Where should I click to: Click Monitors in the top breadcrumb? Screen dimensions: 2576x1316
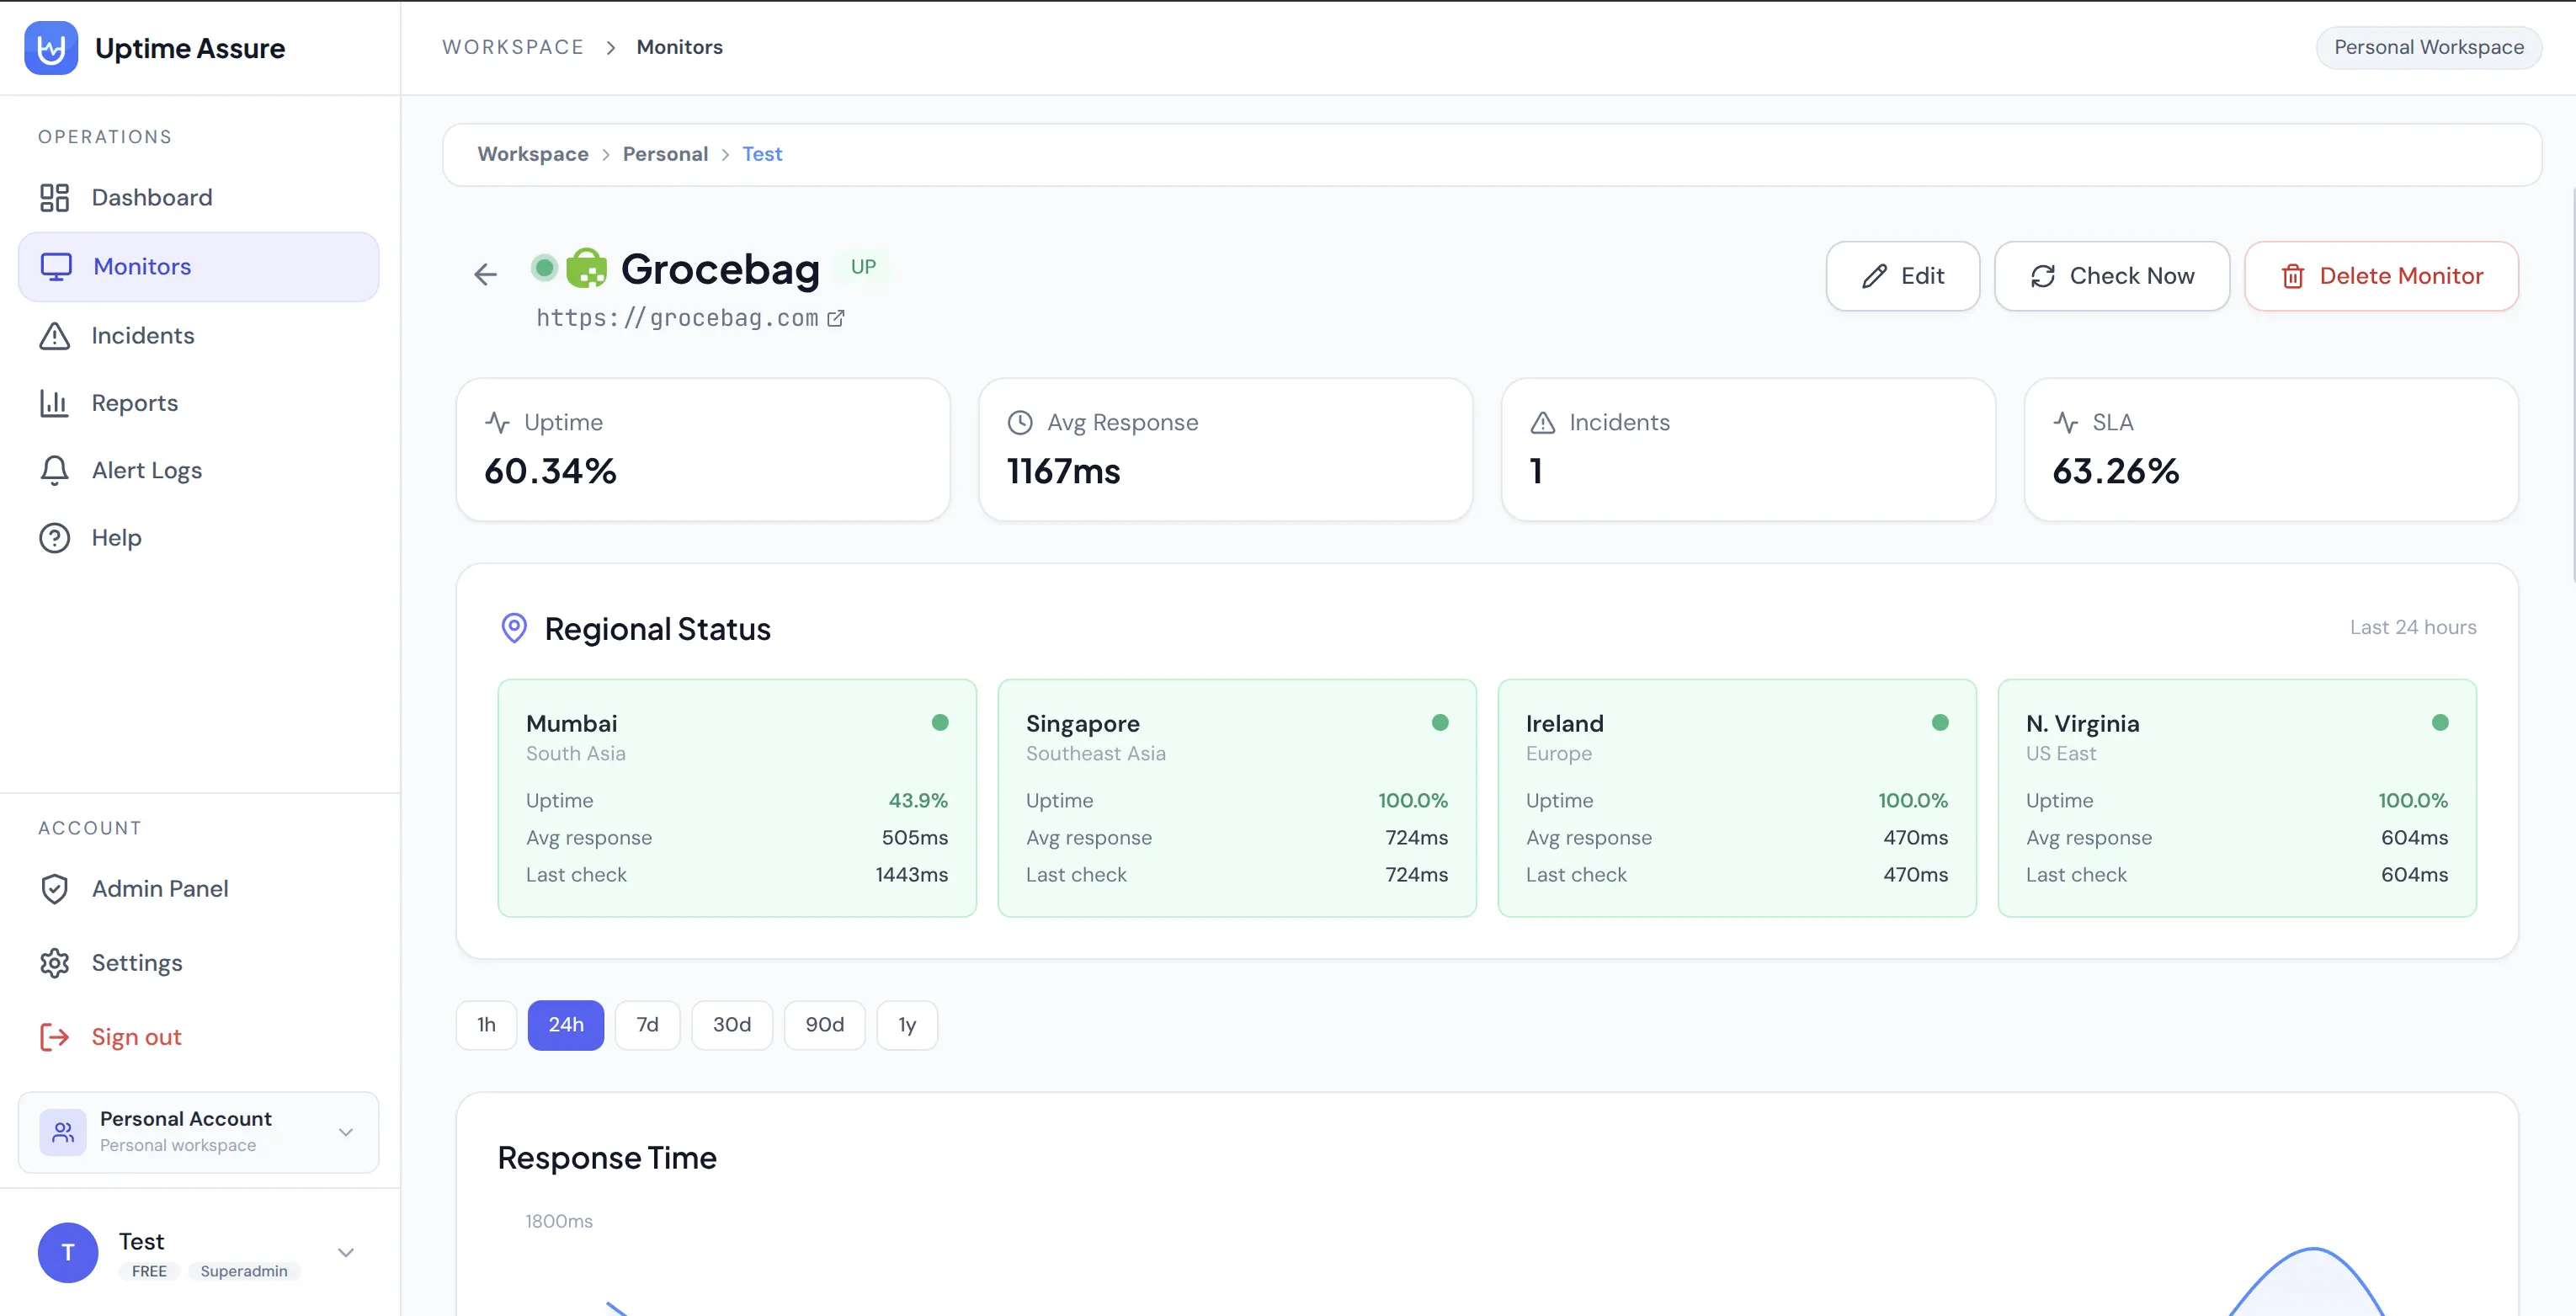(x=679, y=47)
